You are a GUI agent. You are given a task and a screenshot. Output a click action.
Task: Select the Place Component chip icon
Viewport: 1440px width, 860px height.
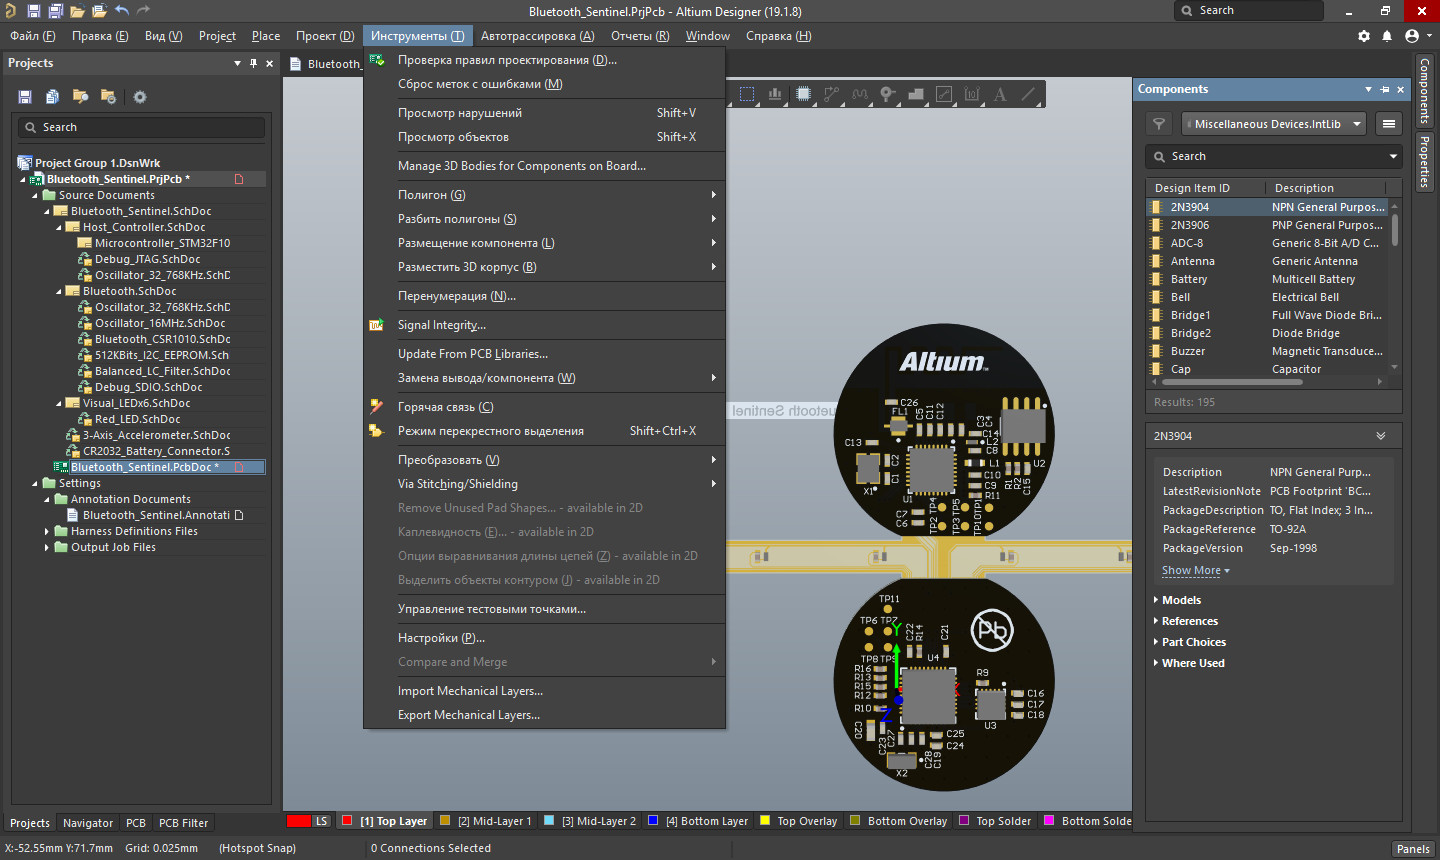pyautogui.click(x=803, y=94)
